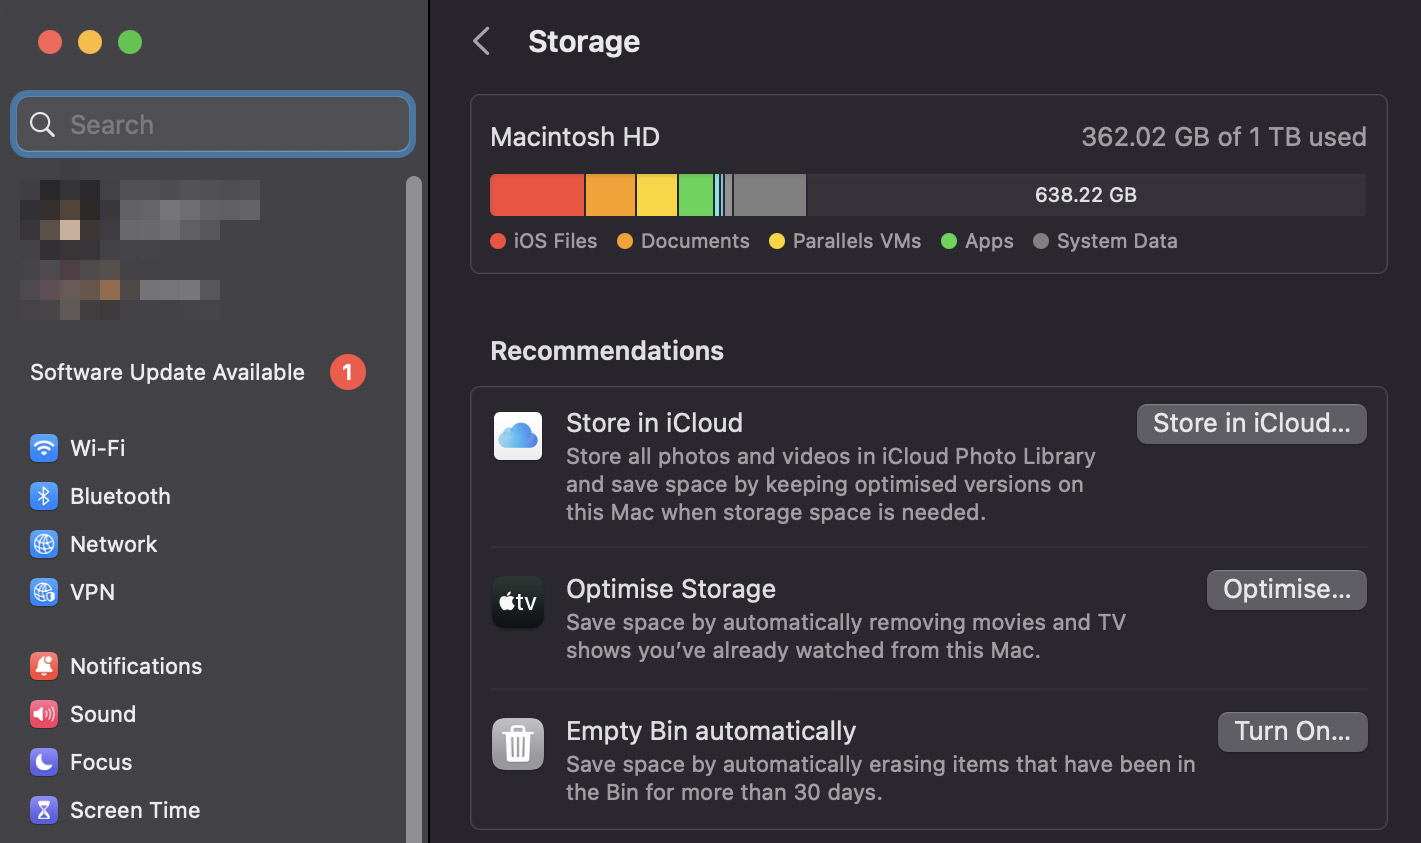Click the red update badge
Viewport: 1421px width, 843px height.
(348, 372)
